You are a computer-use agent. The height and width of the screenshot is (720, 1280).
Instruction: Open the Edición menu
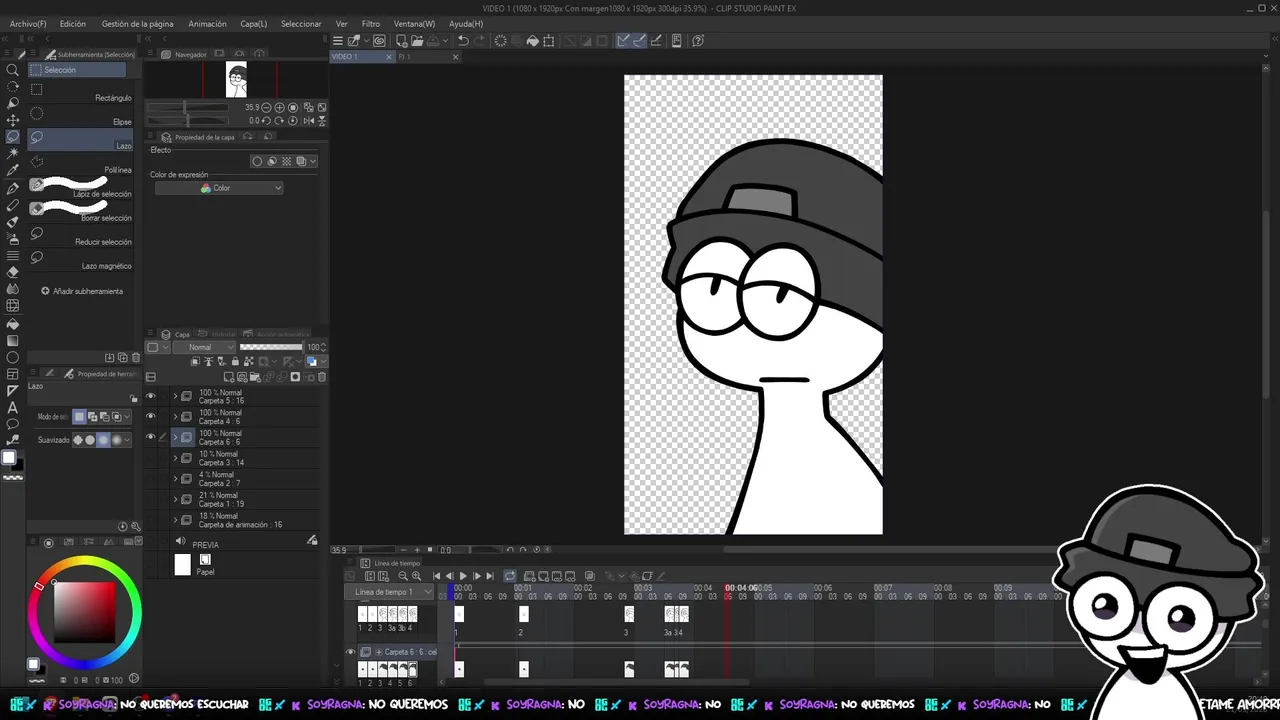[x=73, y=23]
